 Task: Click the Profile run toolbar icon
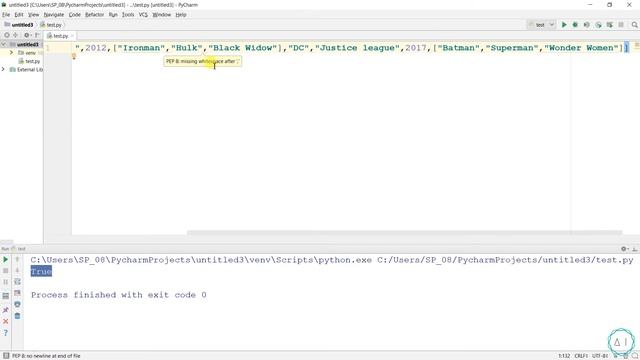[x=598, y=25]
